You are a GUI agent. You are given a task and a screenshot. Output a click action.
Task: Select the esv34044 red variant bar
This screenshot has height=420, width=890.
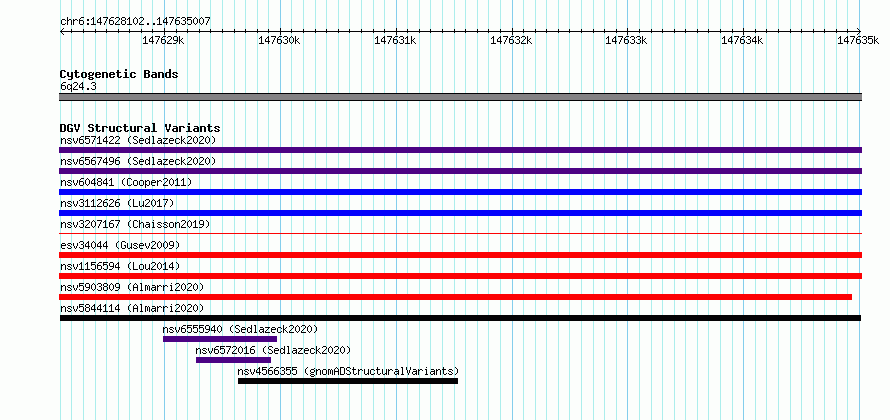click(x=460, y=255)
